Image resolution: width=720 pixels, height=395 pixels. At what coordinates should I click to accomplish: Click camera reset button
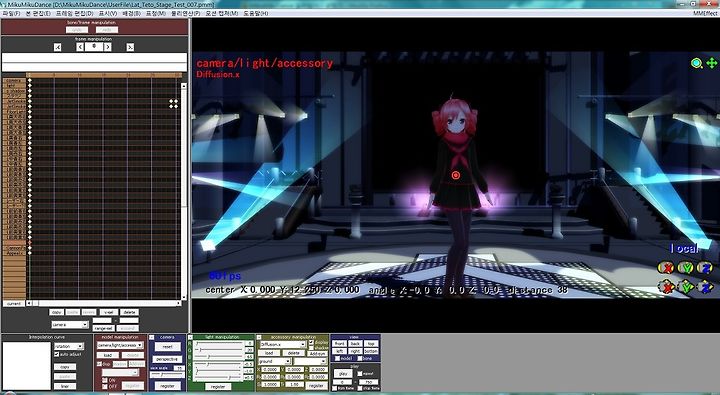pos(167,347)
